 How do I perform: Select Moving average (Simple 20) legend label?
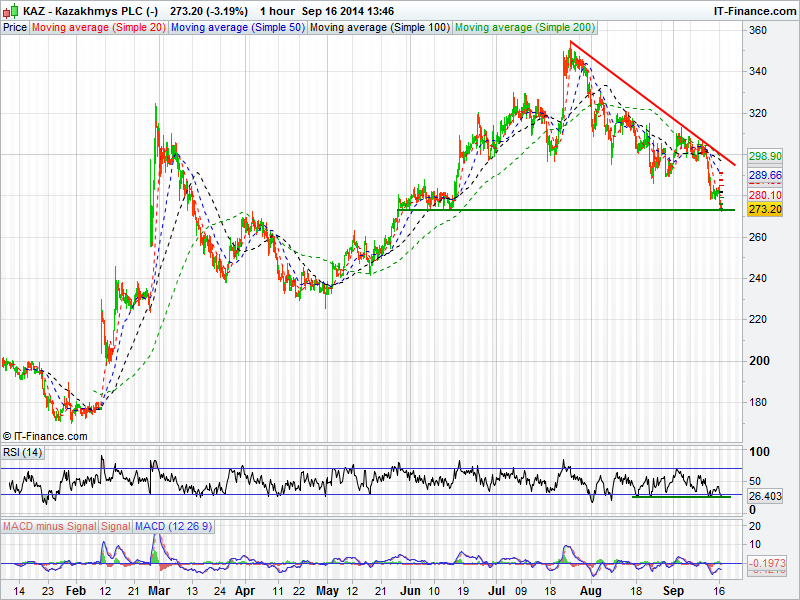99,28
